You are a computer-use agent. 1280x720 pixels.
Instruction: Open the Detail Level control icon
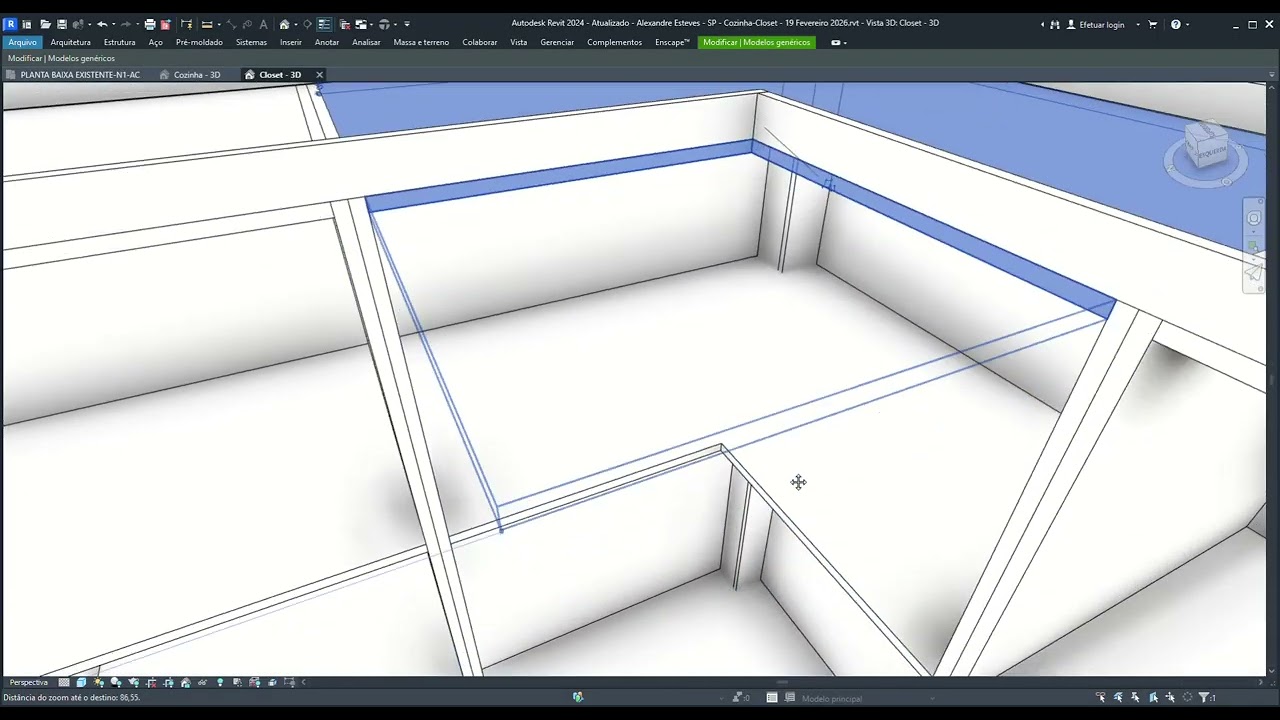64,682
